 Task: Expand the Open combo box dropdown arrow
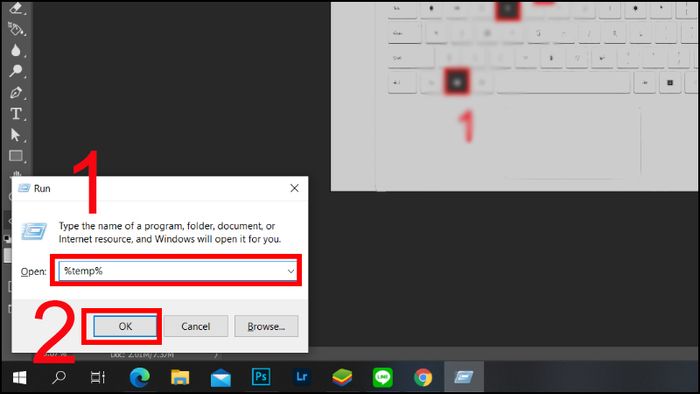click(x=291, y=271)
